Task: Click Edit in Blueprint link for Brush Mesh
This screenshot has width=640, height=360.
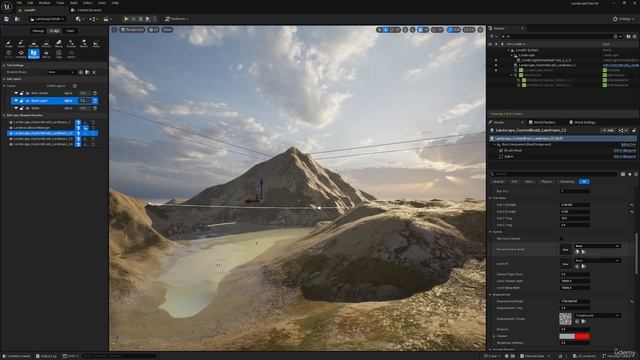Action: coord(624,151)
